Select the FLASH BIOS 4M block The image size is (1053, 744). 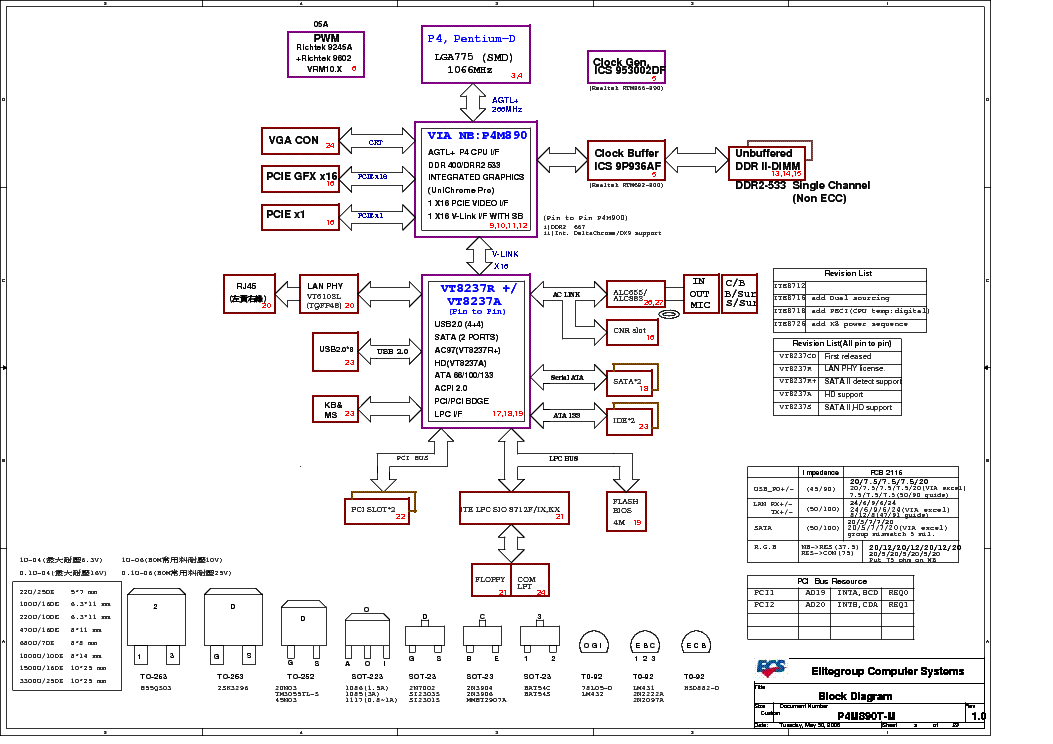pos(626,512)
